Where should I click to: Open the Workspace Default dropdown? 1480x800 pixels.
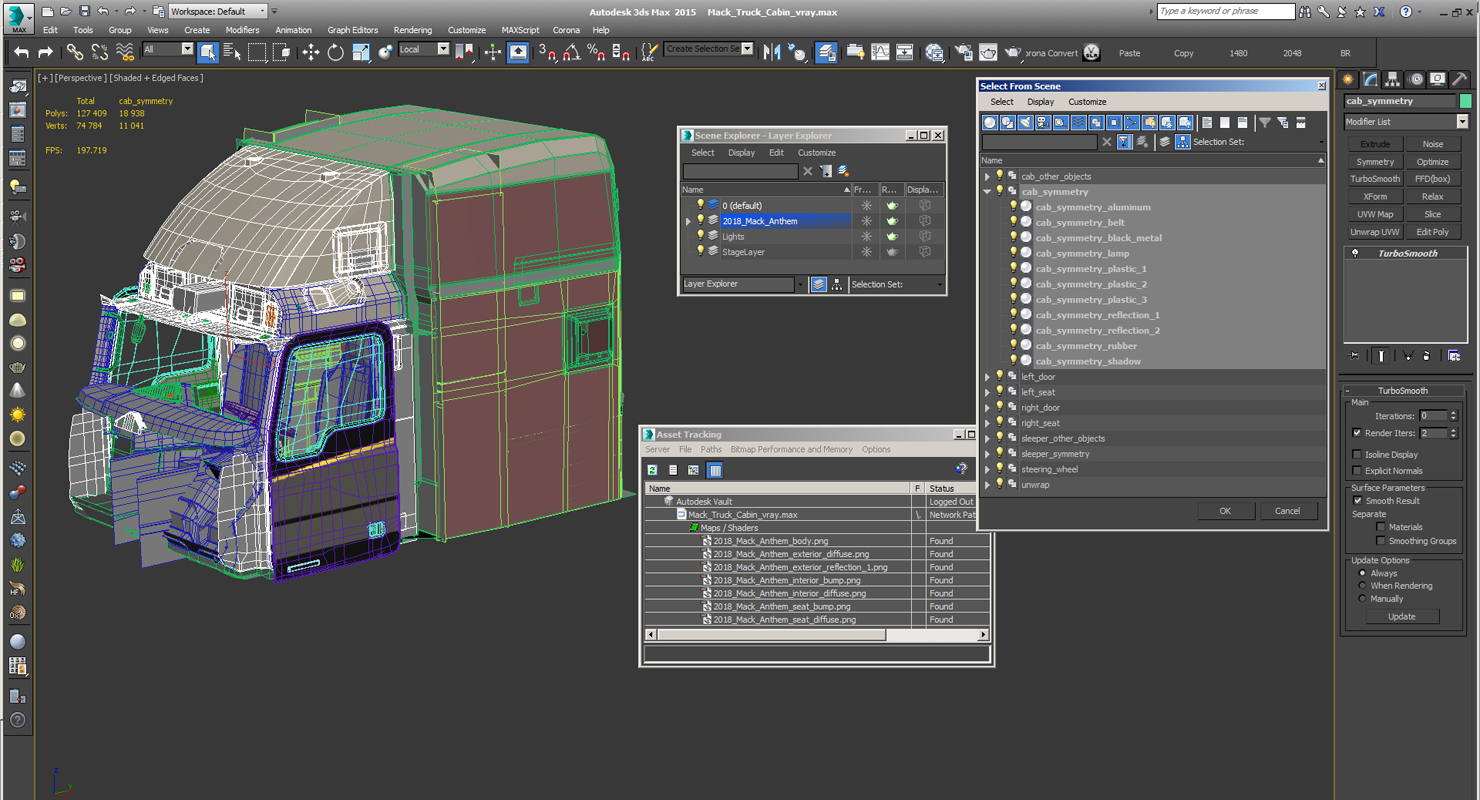click(218, 11)
